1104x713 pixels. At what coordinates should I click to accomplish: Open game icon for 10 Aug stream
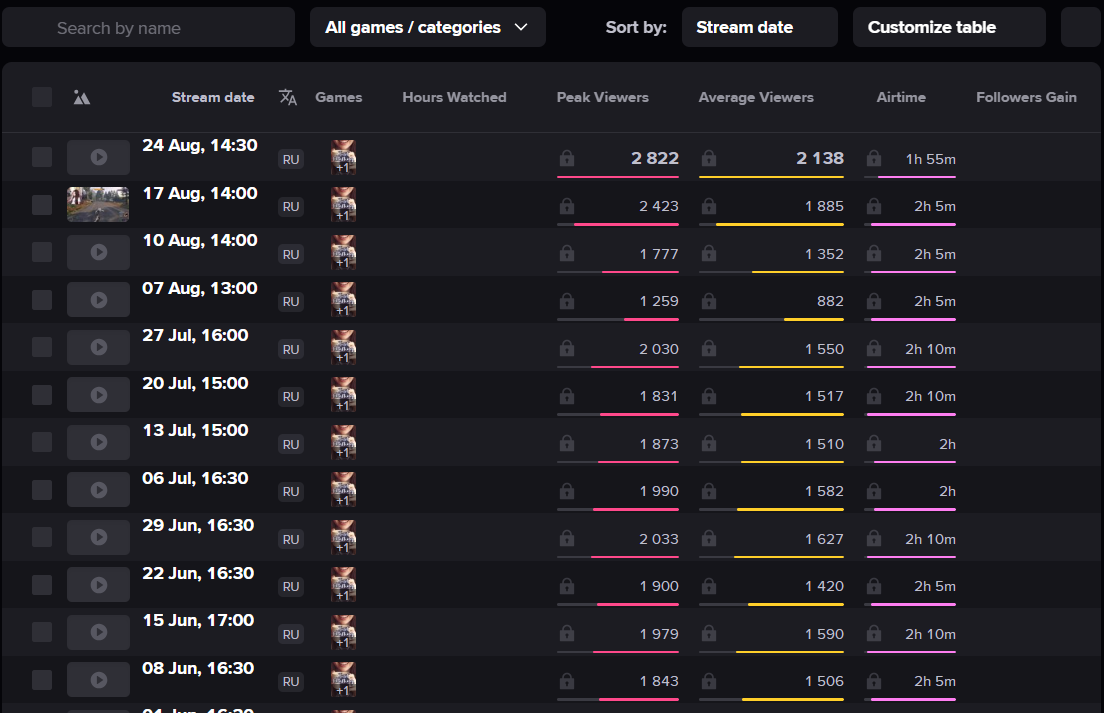pyautogui.click(x=343, y=252)
